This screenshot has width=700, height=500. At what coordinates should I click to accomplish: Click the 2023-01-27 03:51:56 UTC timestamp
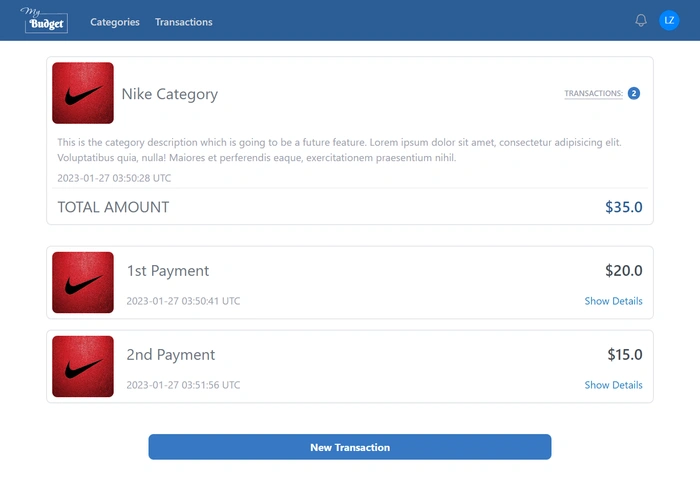coord(183,385)
